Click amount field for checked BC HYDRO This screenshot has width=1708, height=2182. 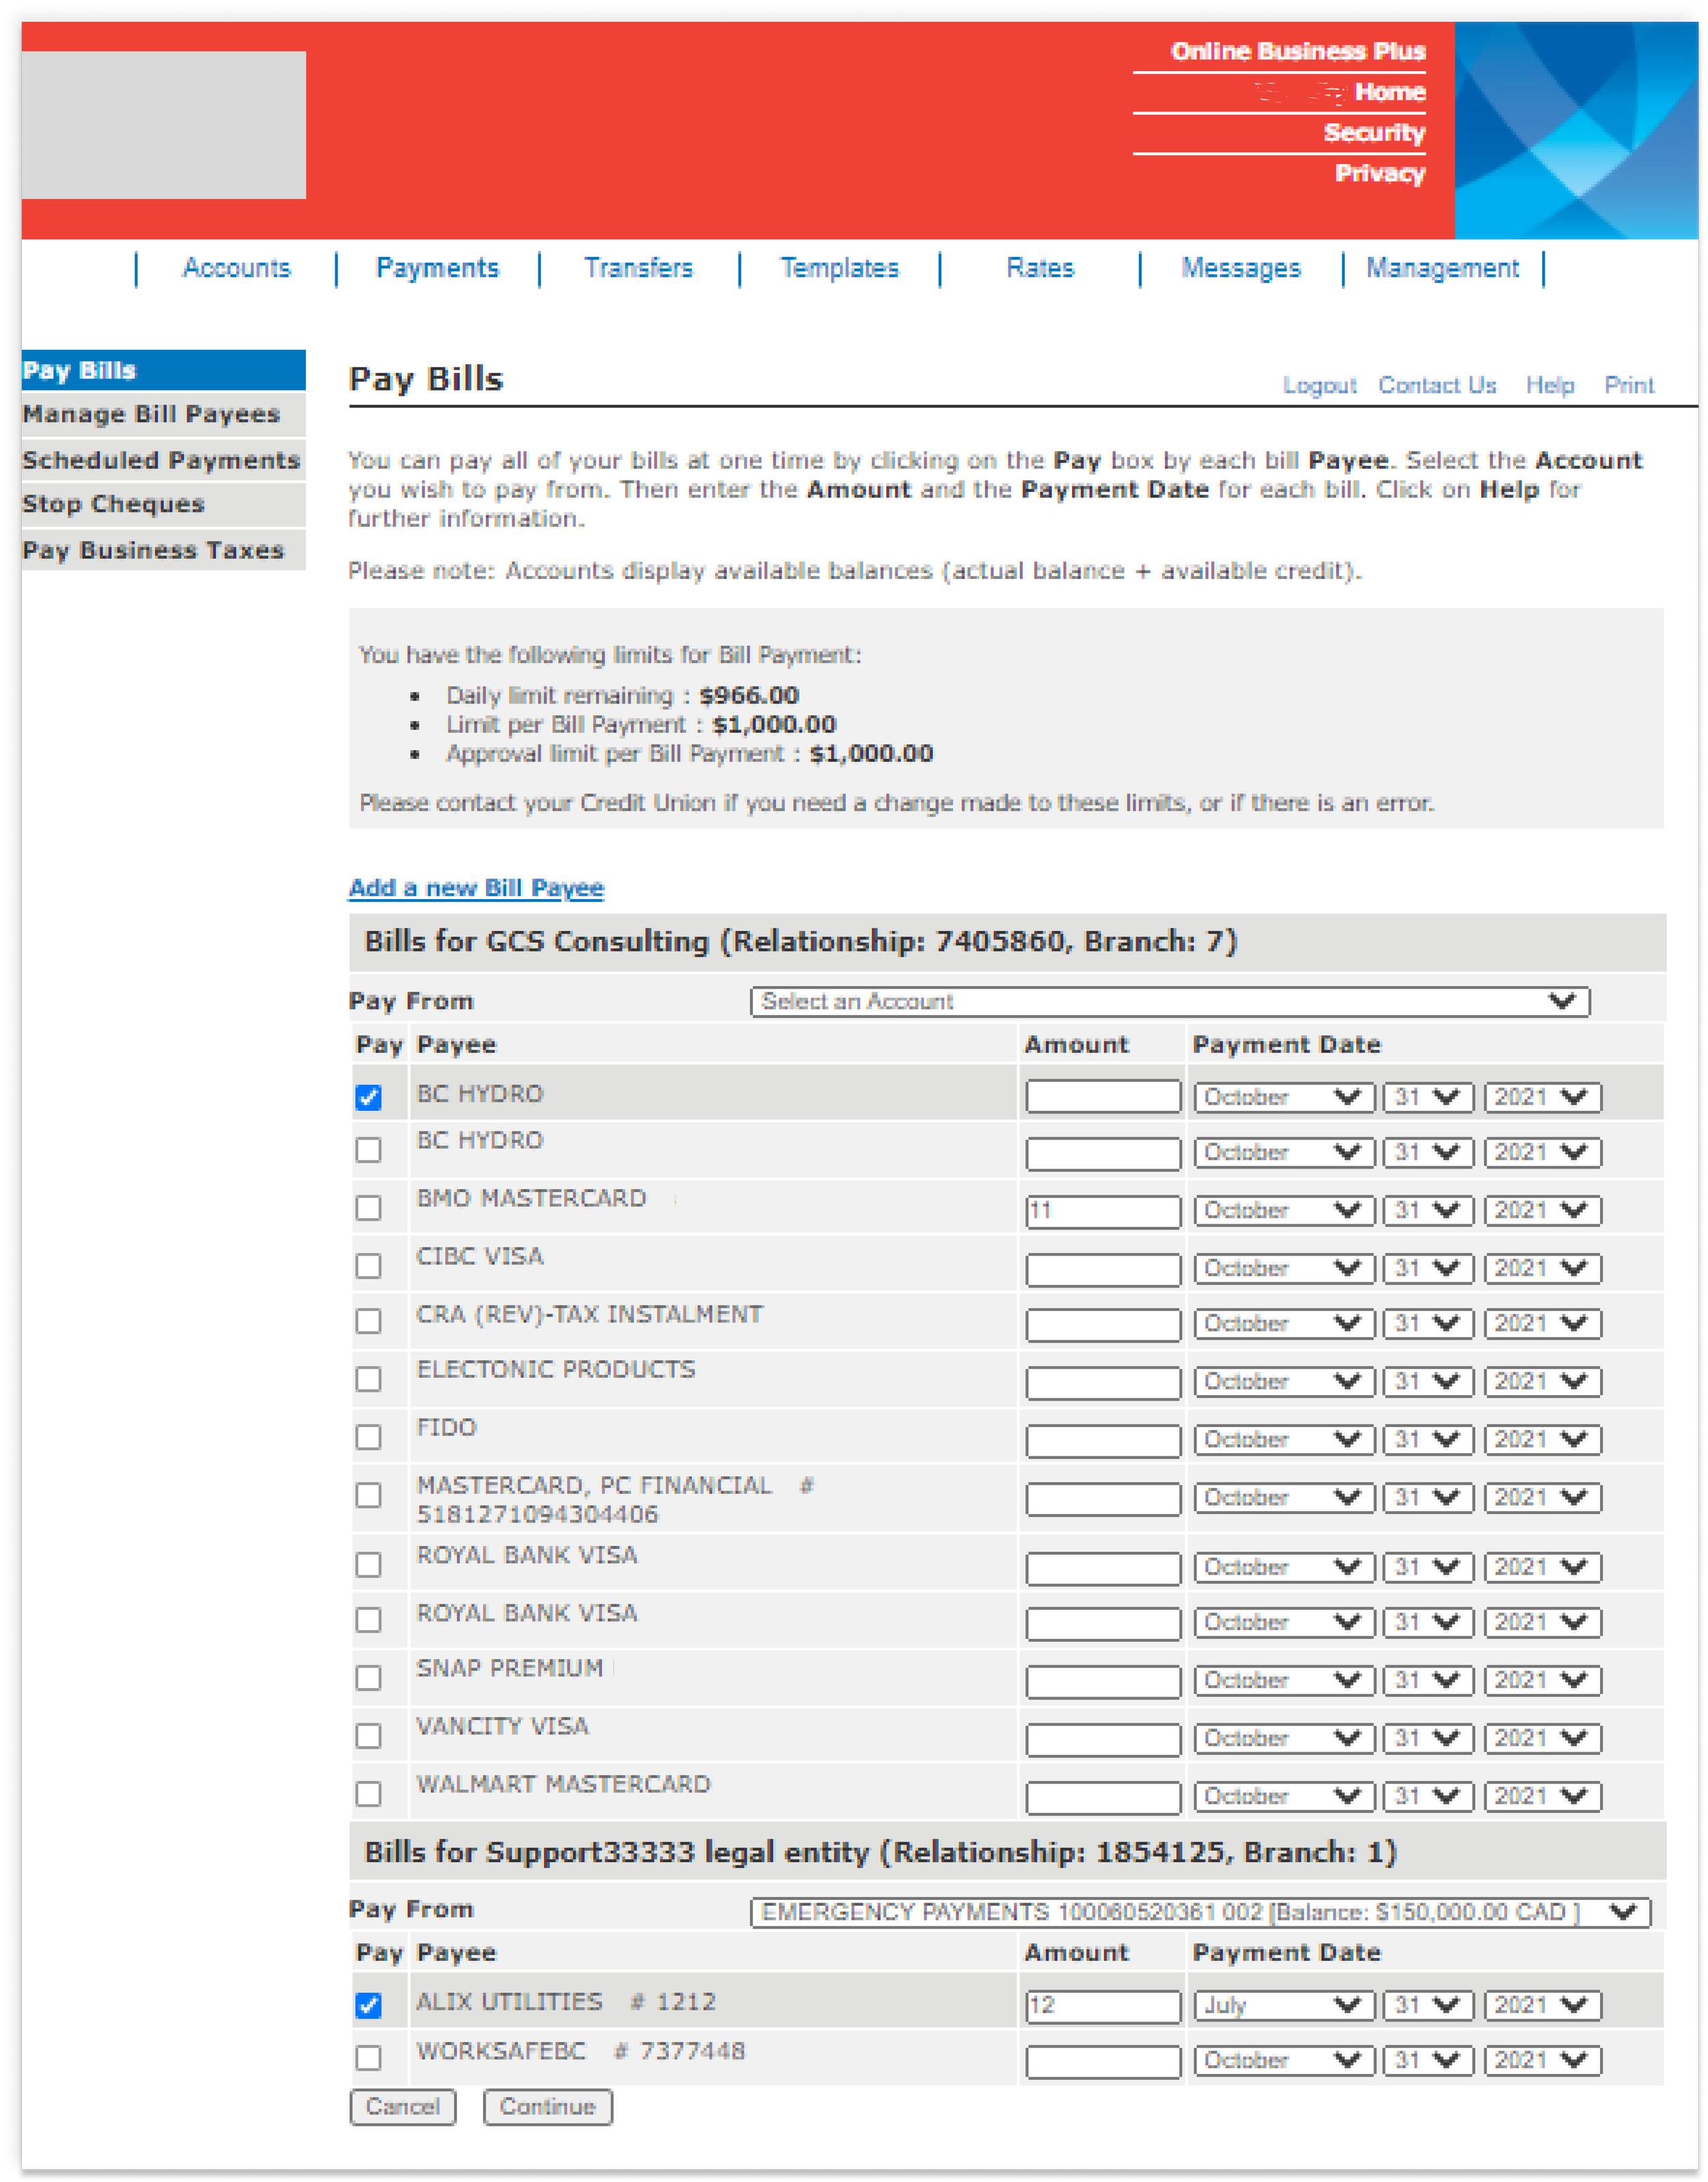coord(1103,1097)
